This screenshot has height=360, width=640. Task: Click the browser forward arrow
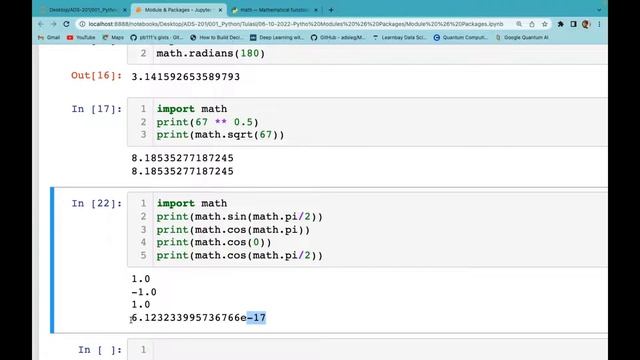(x=53, y=24)
